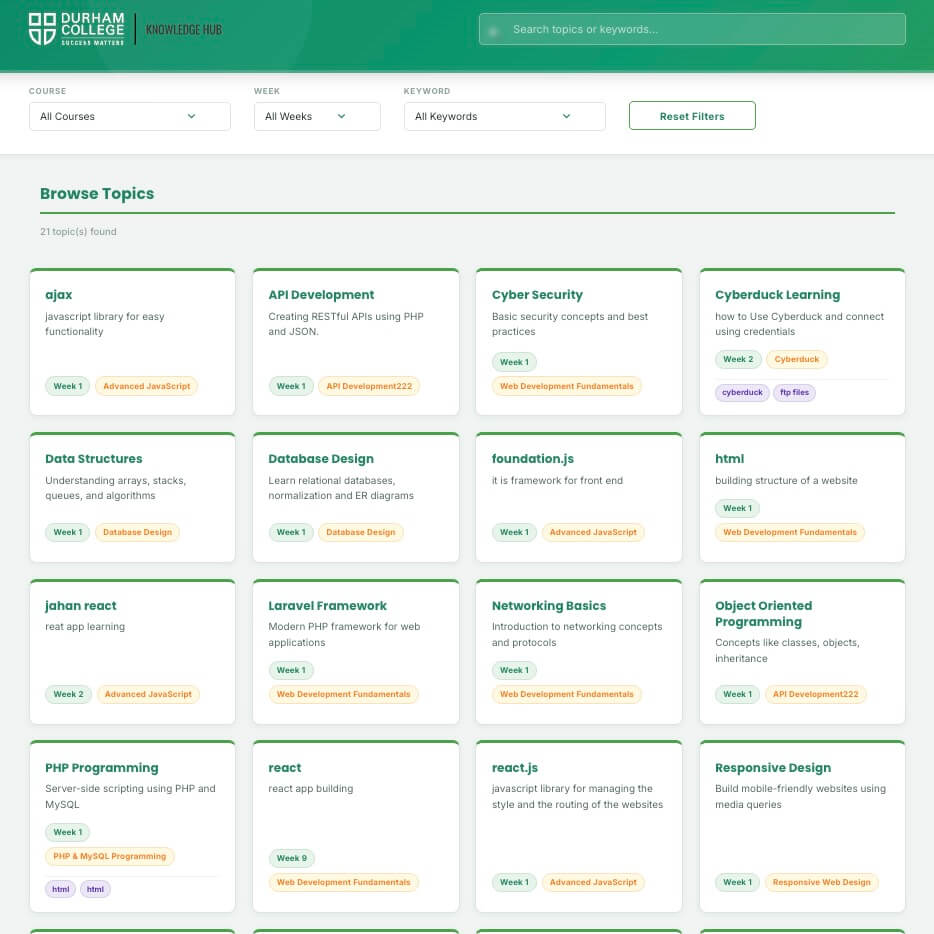Screen dimensions: 934x934
Task: Click the purple cyberduck keyword tag
Action: coord(742,393)
